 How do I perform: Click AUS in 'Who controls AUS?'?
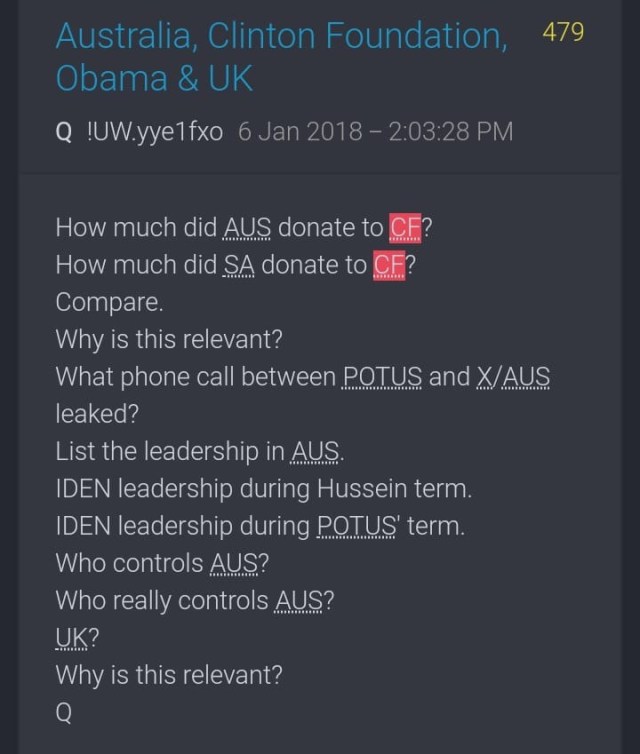[234, 563]
